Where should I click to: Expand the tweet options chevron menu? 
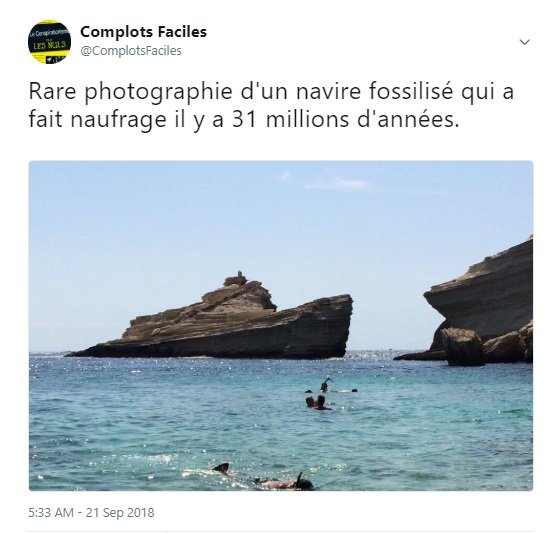coord(524,42)
